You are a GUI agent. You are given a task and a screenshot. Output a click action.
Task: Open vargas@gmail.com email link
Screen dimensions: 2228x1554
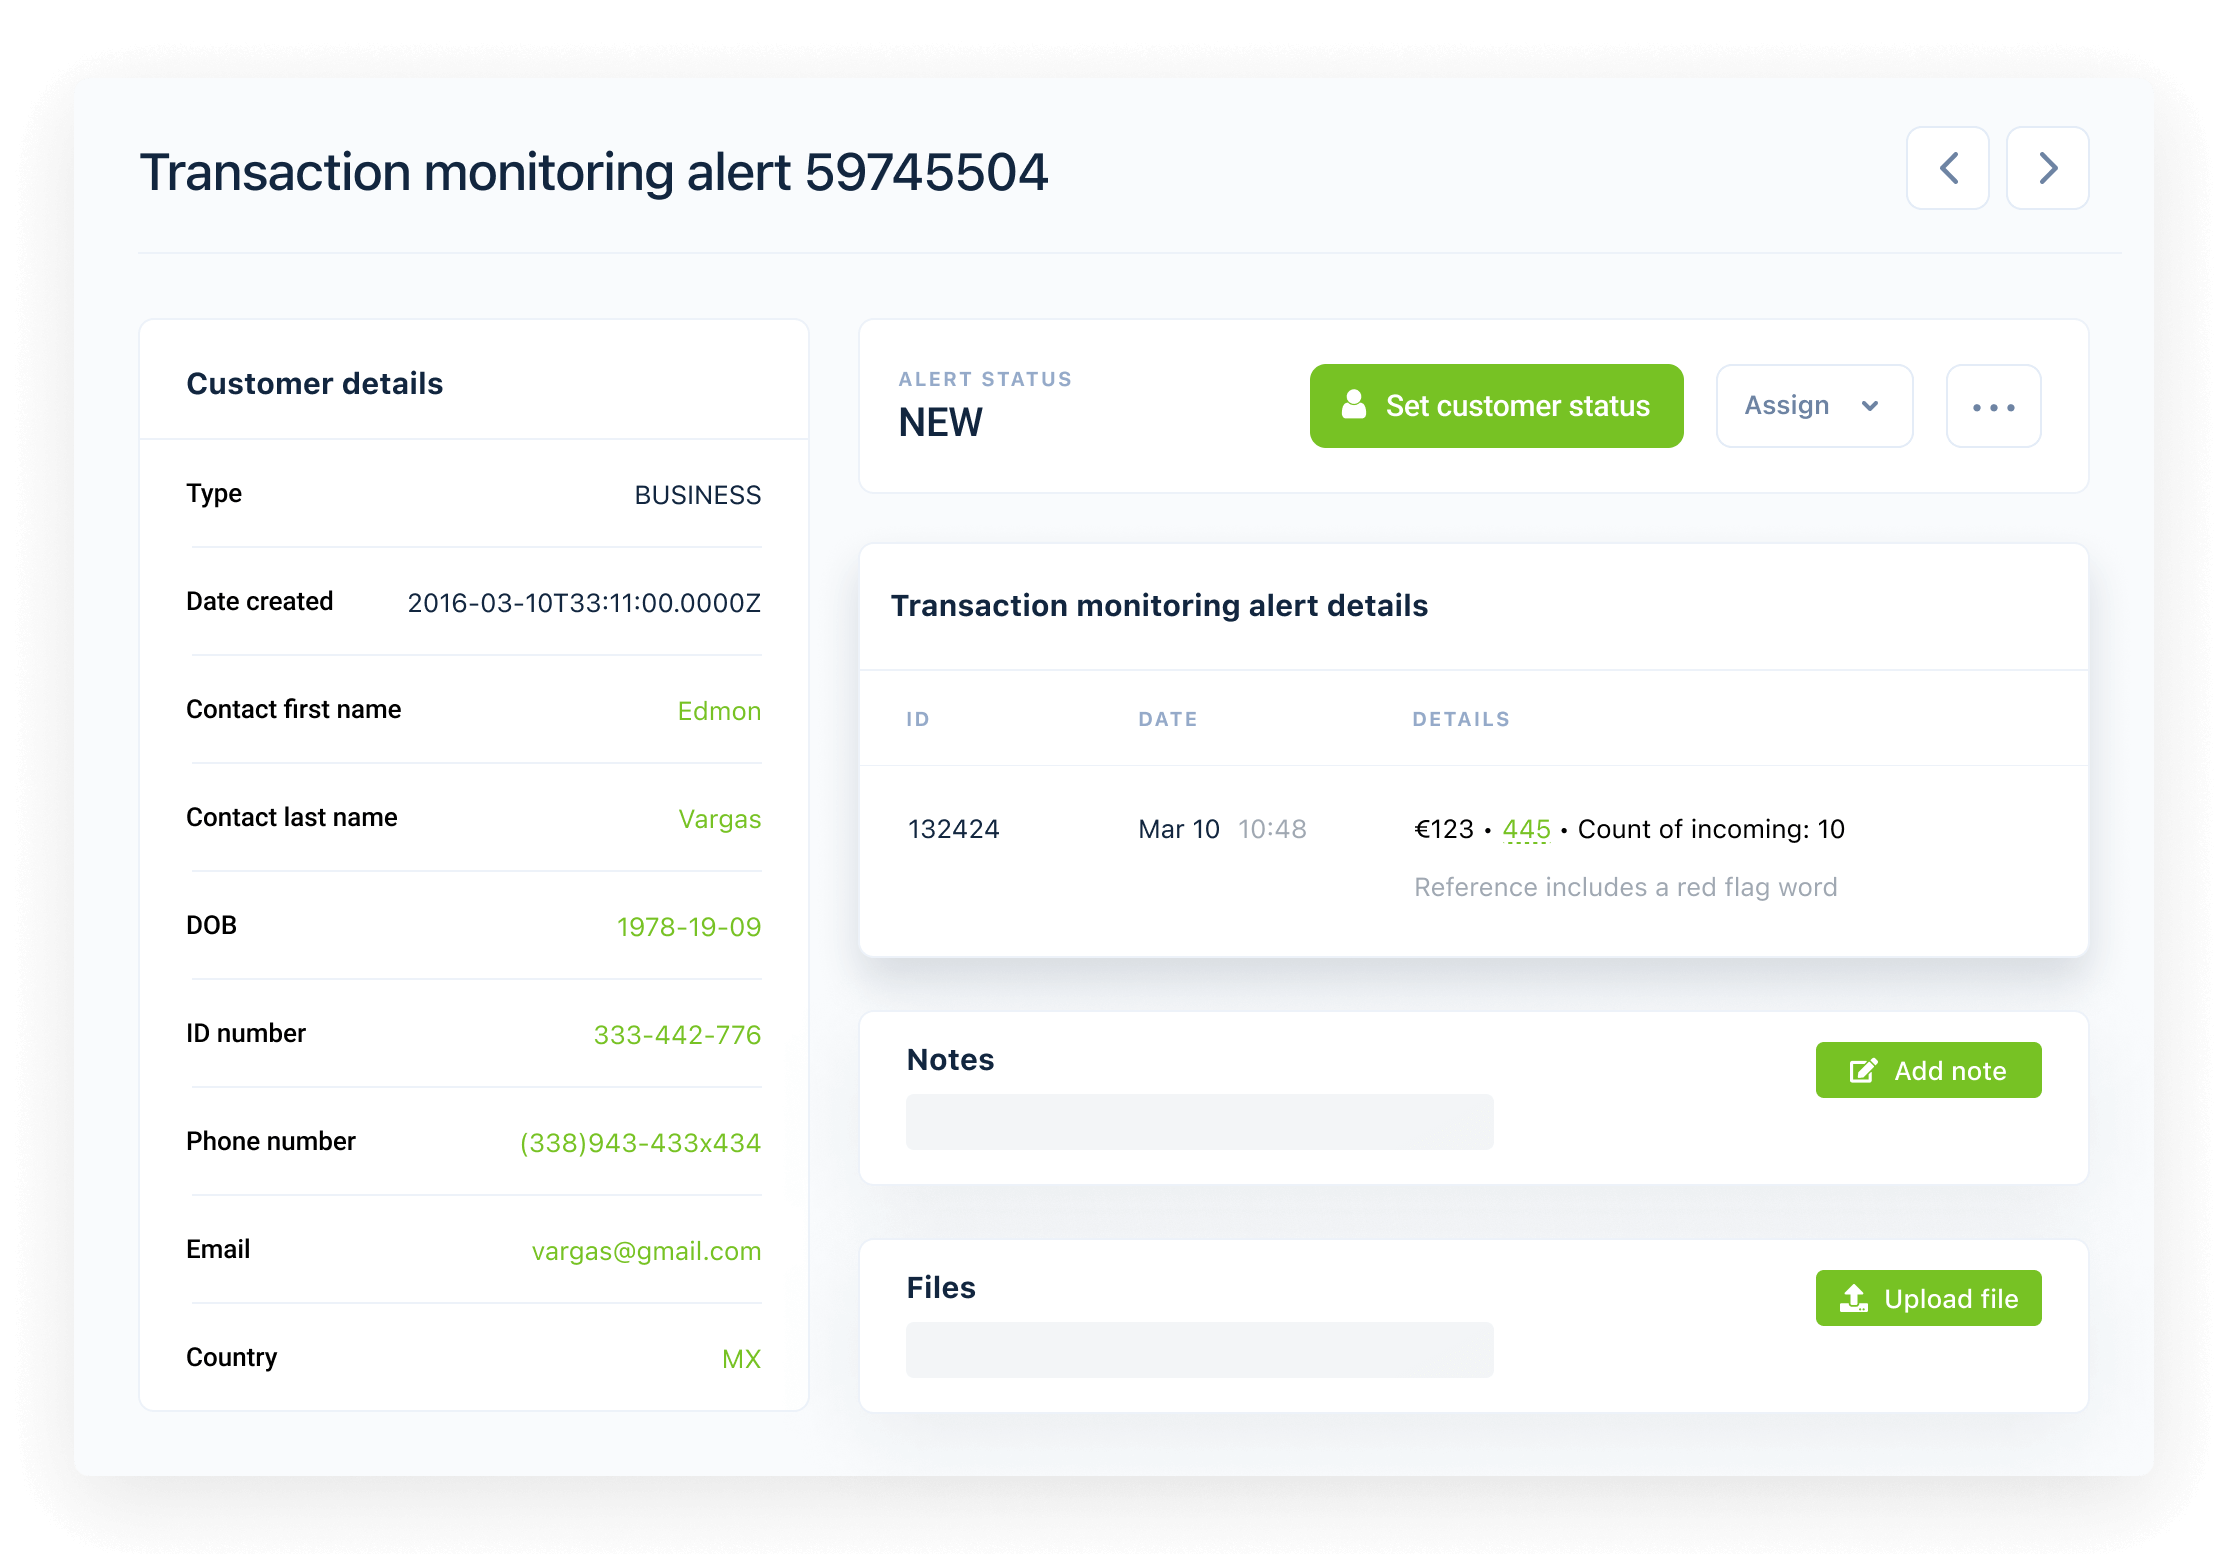(646, 1250)
